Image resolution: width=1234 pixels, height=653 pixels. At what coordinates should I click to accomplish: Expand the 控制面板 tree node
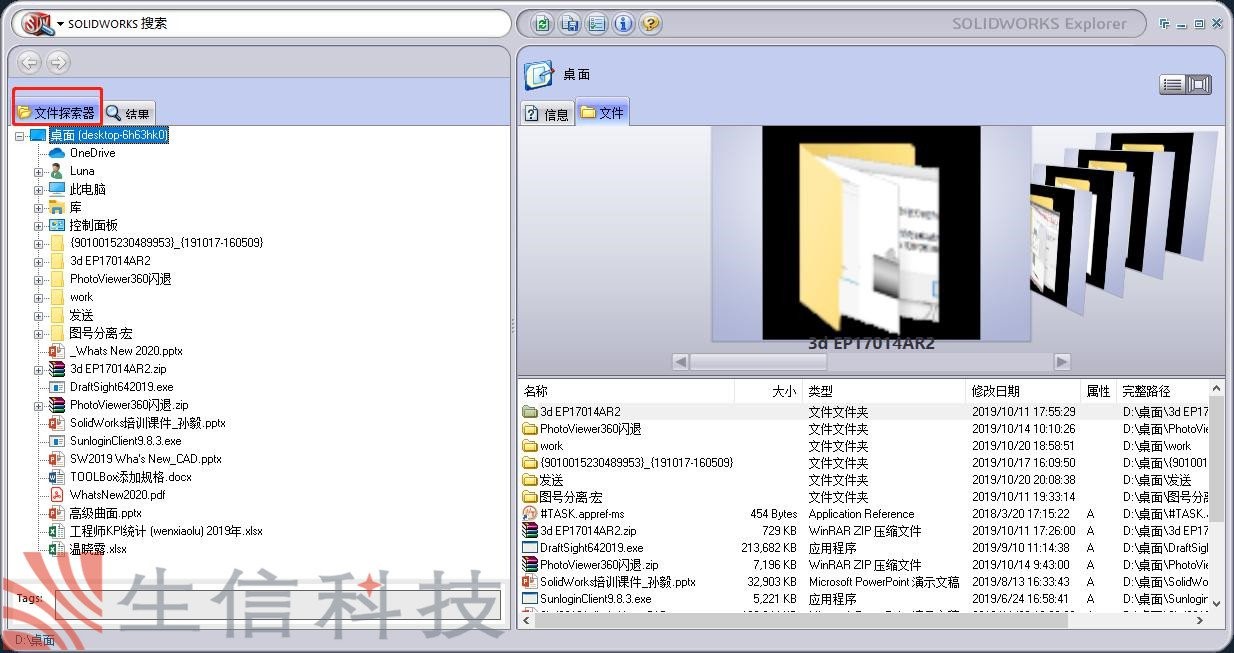[x=39, y=225]
